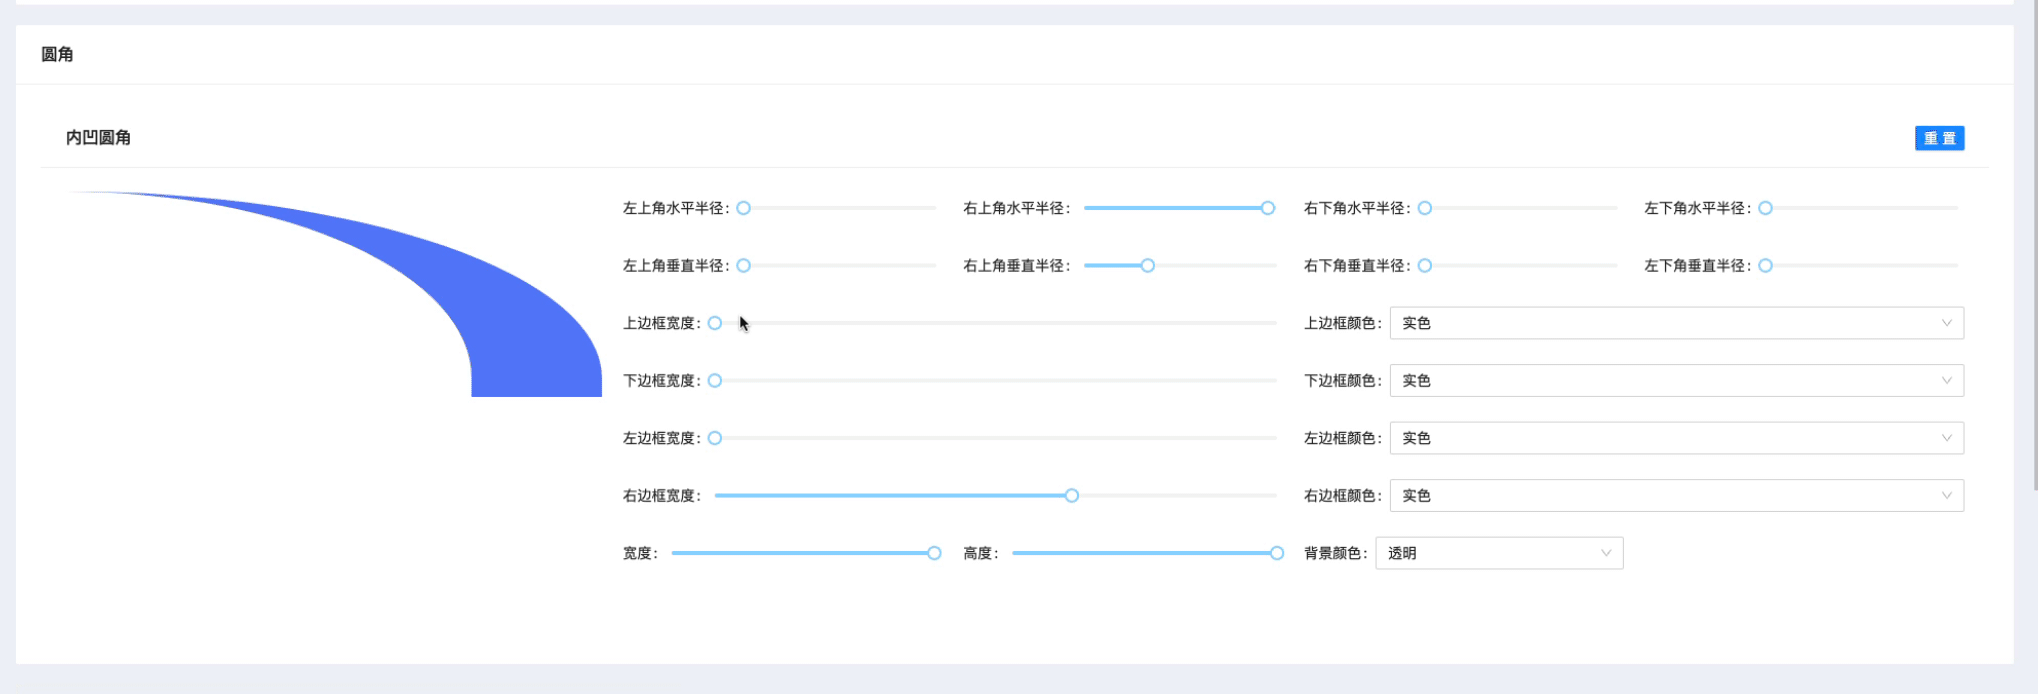Click the 右下角垂直半径 slider handle
The image size is (2038, 694).
(1425, 266)
